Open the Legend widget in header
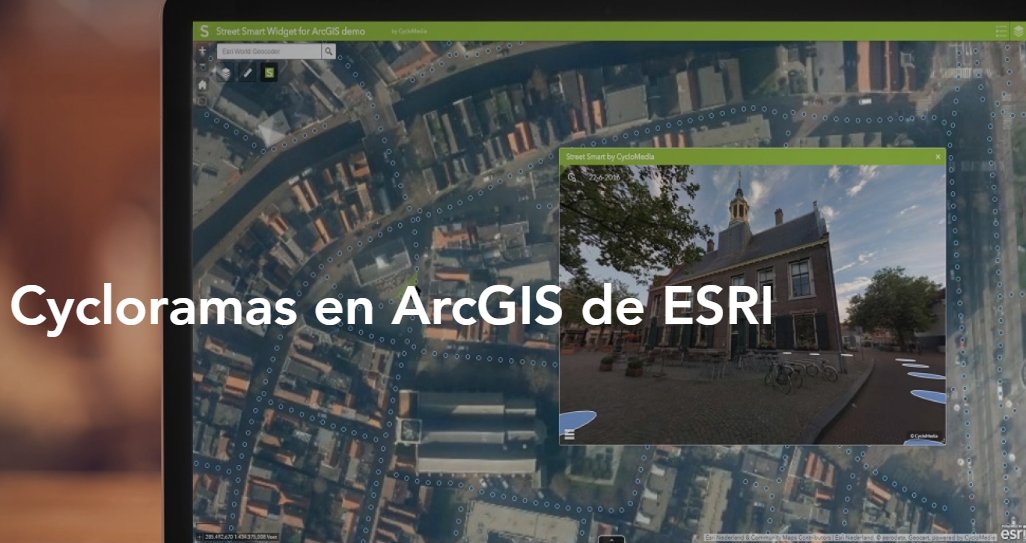Viewport: 1026px width, 543px height. (x=1001, y=31)
